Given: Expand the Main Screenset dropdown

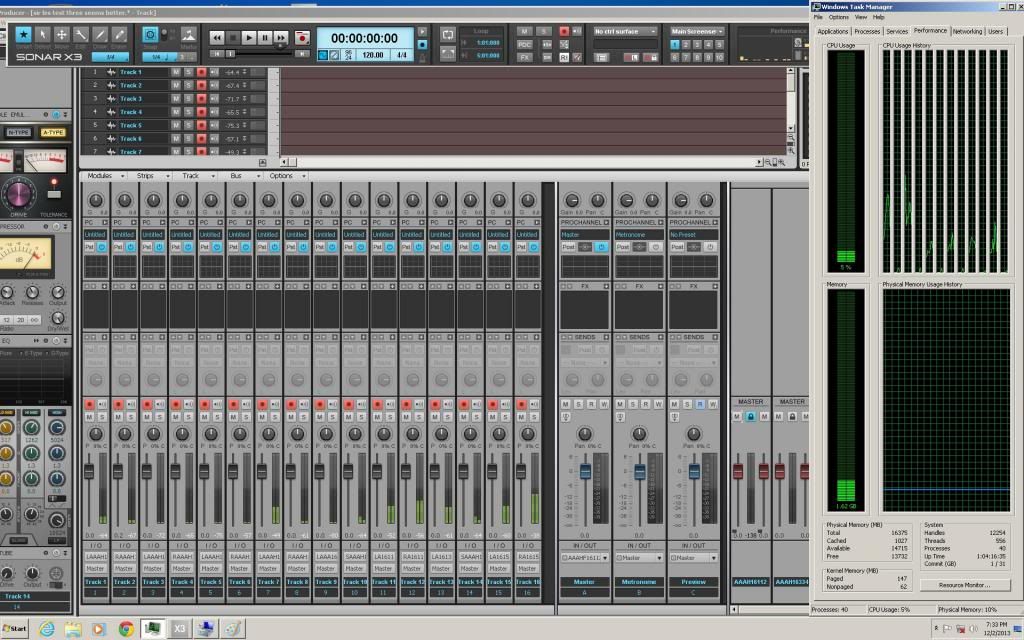Looking at the screenshot, I should pos(697,32).
